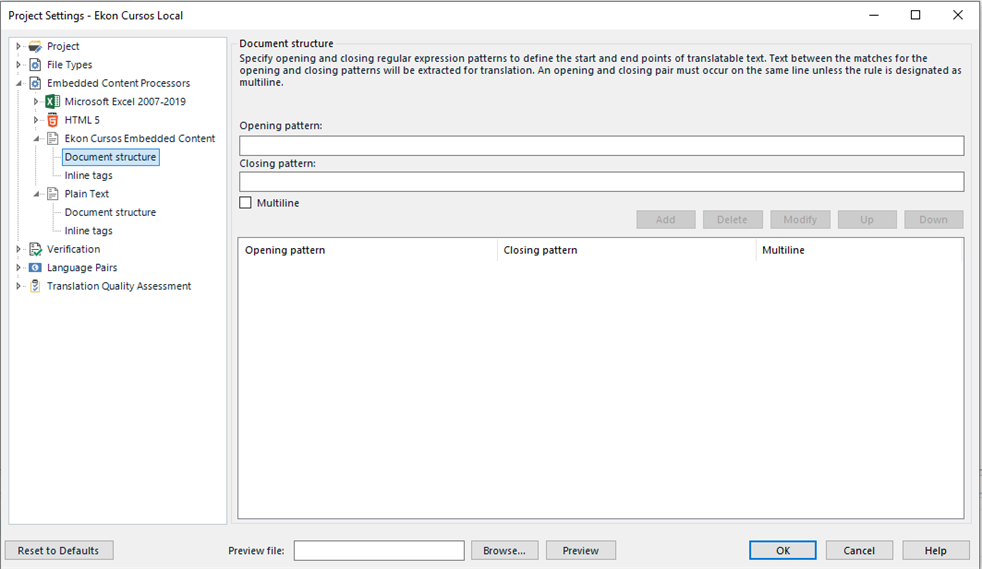Enable the Multiline checkbox
982x569 pixels.
246,203
